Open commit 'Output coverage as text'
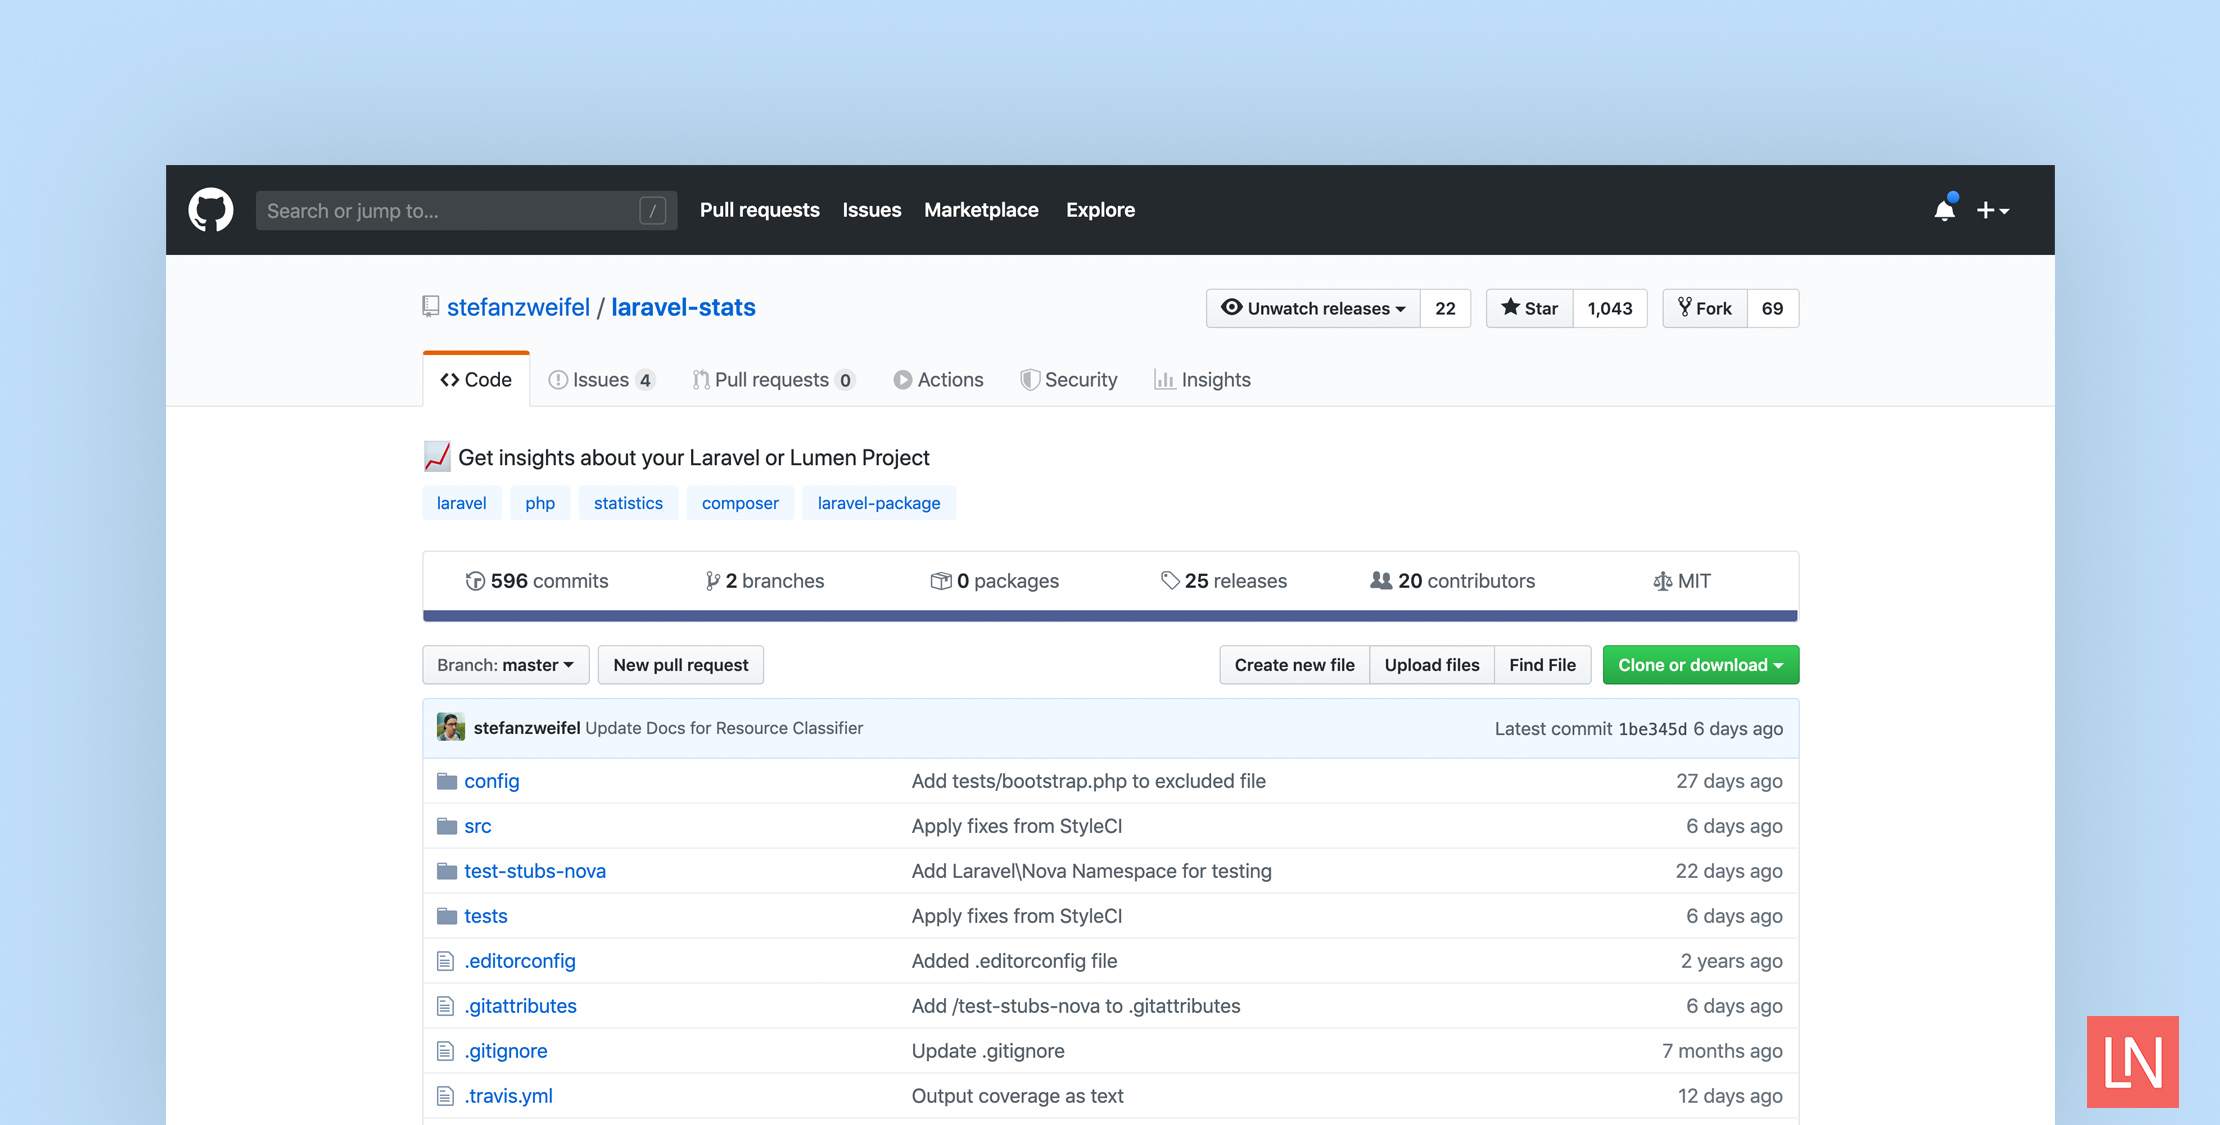2220x1125 pixels. (x=1018, y=1096)
